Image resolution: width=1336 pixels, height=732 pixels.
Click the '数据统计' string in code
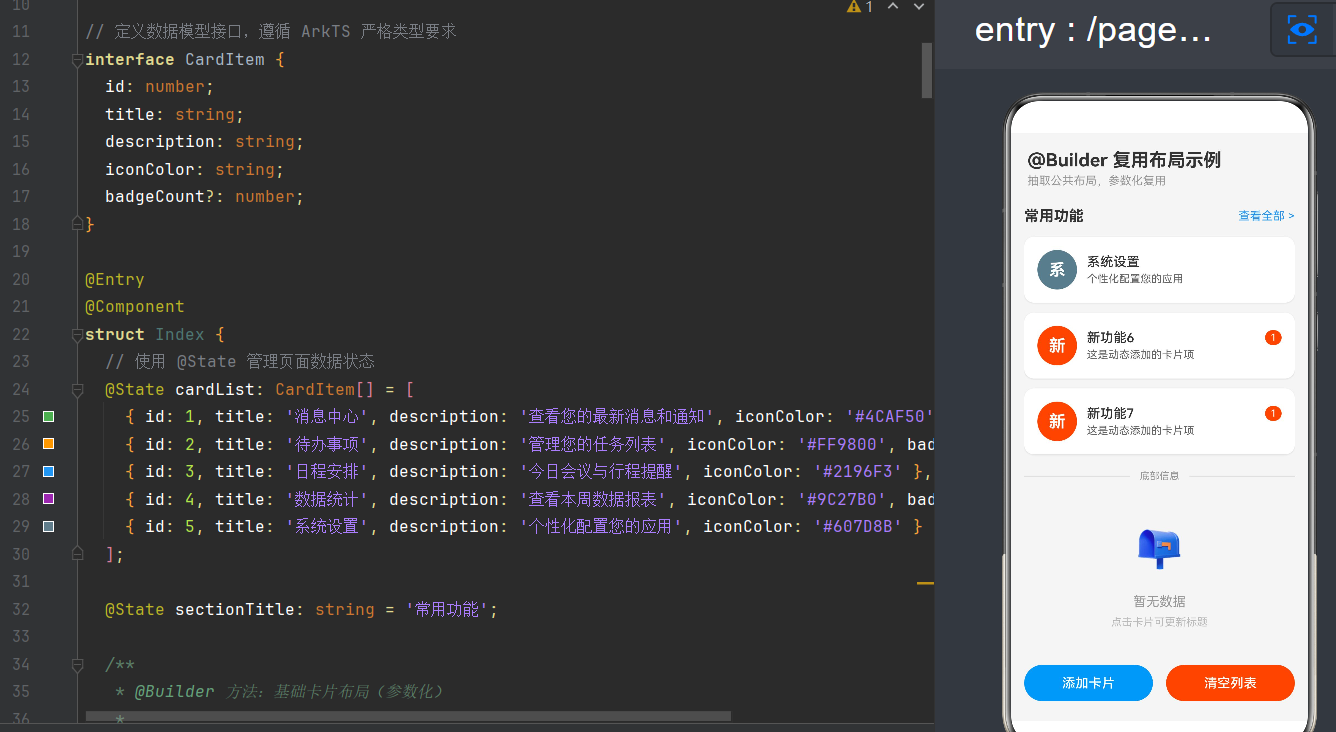click(x=328, y=500)
